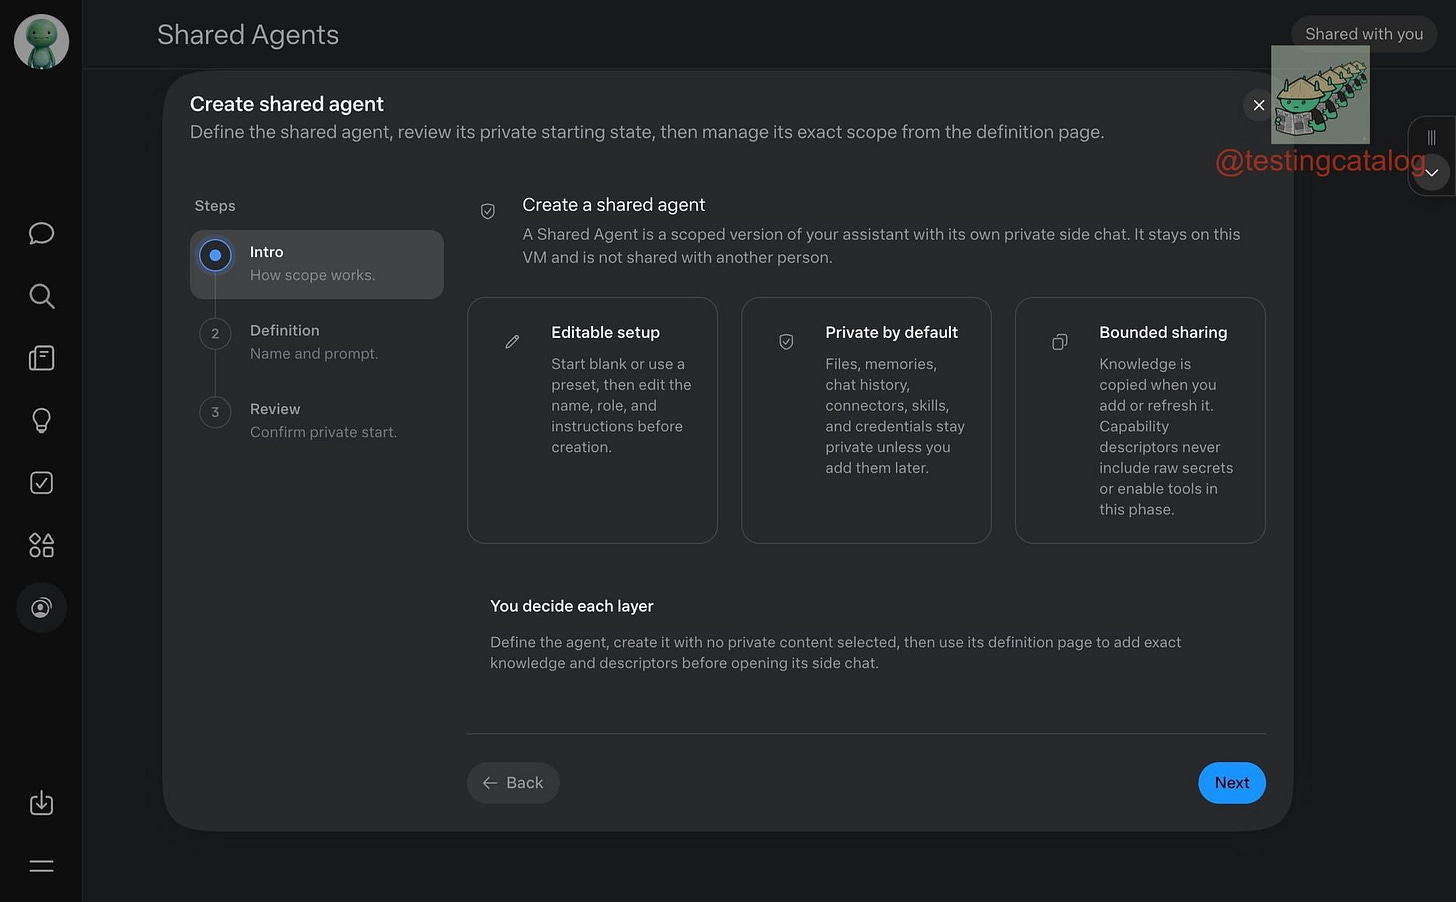The image size is (1456, 902).
Task: Open the checkbox tasks icon in sidebar
Action: pyautogui.click(x=41, y=483)
